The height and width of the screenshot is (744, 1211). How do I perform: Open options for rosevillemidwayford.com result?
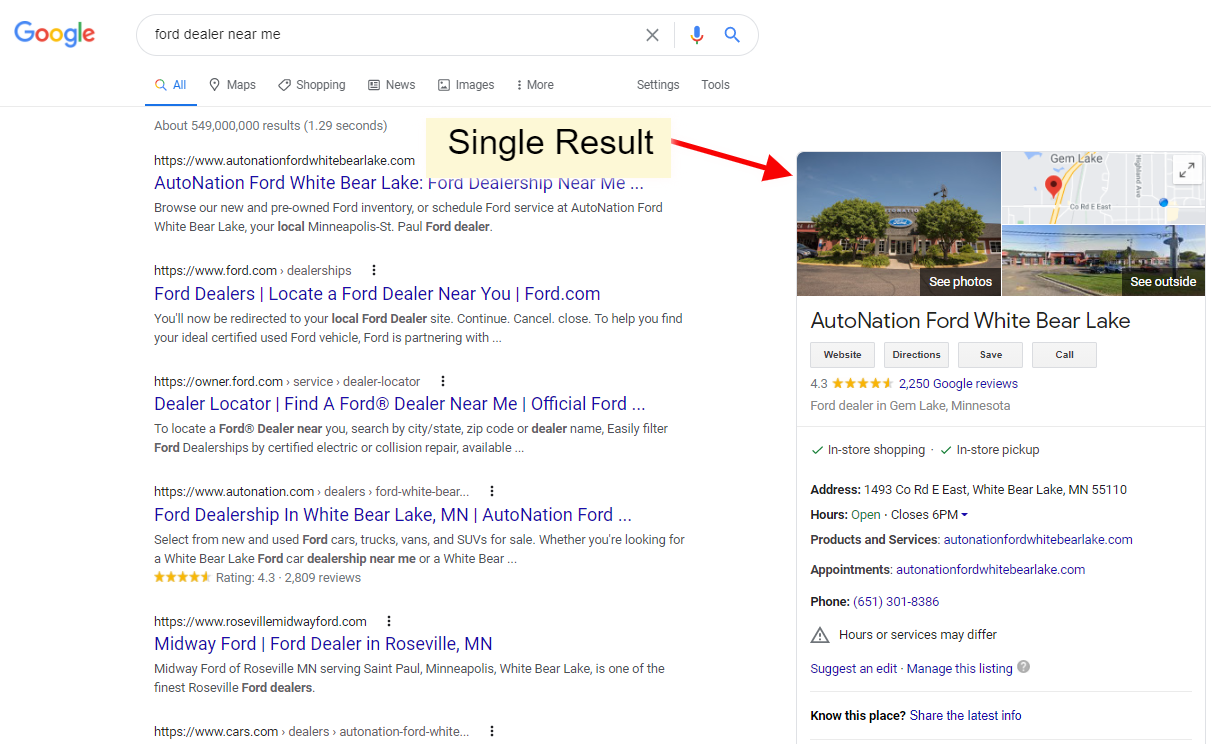click(x=389, y=621)
